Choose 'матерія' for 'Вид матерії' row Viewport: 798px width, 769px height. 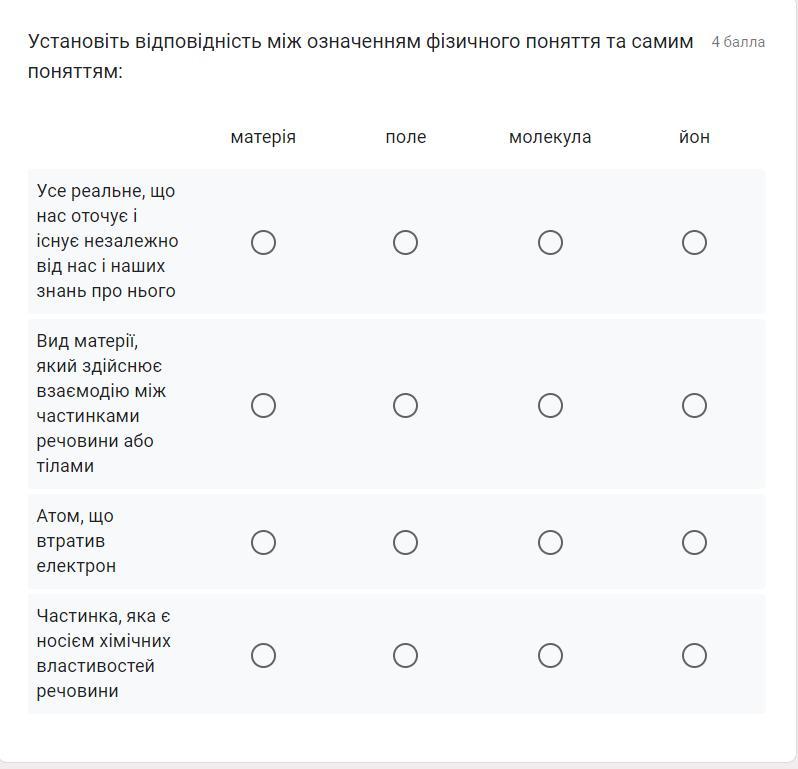tap(263, 405)
